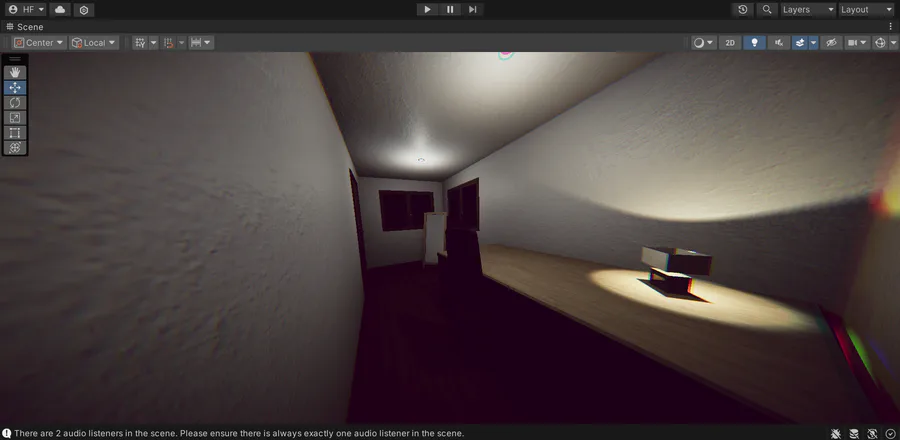Open the draw mode shading dropdown
The width and height of the screenshot is (900, 440).
[x=704, y=42]
